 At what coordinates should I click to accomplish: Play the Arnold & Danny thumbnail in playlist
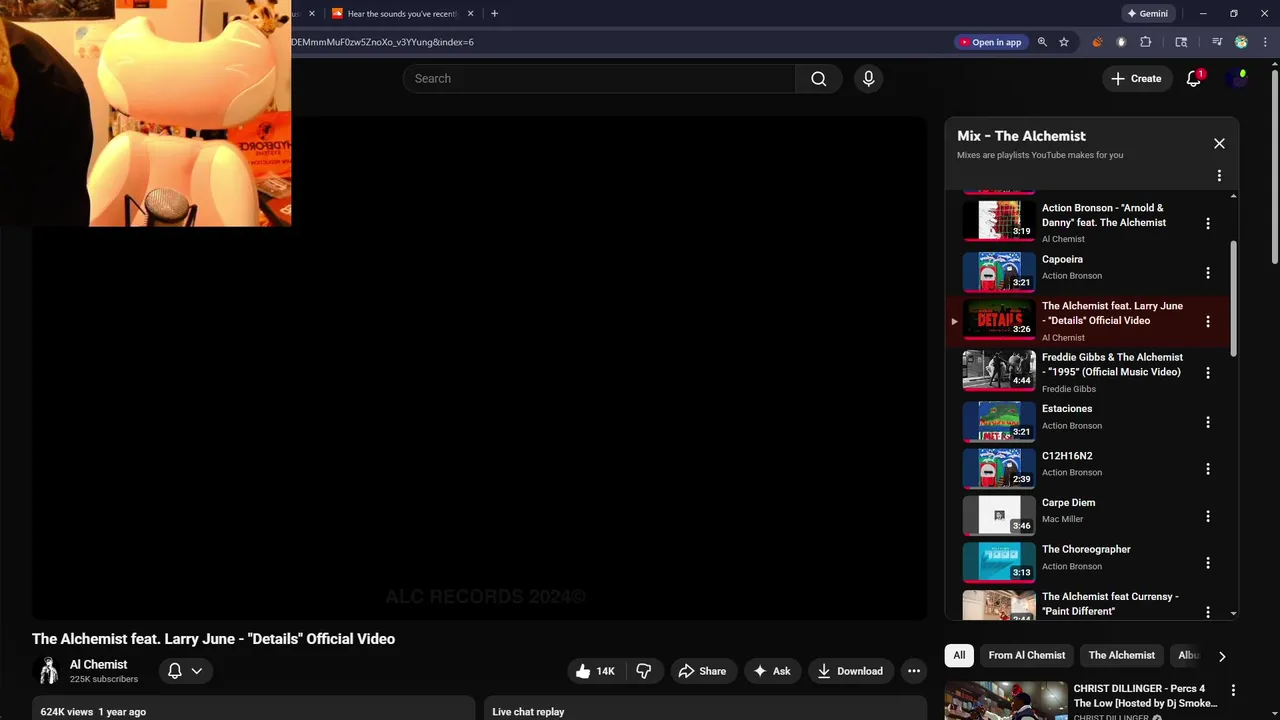(x=998, y=220)
